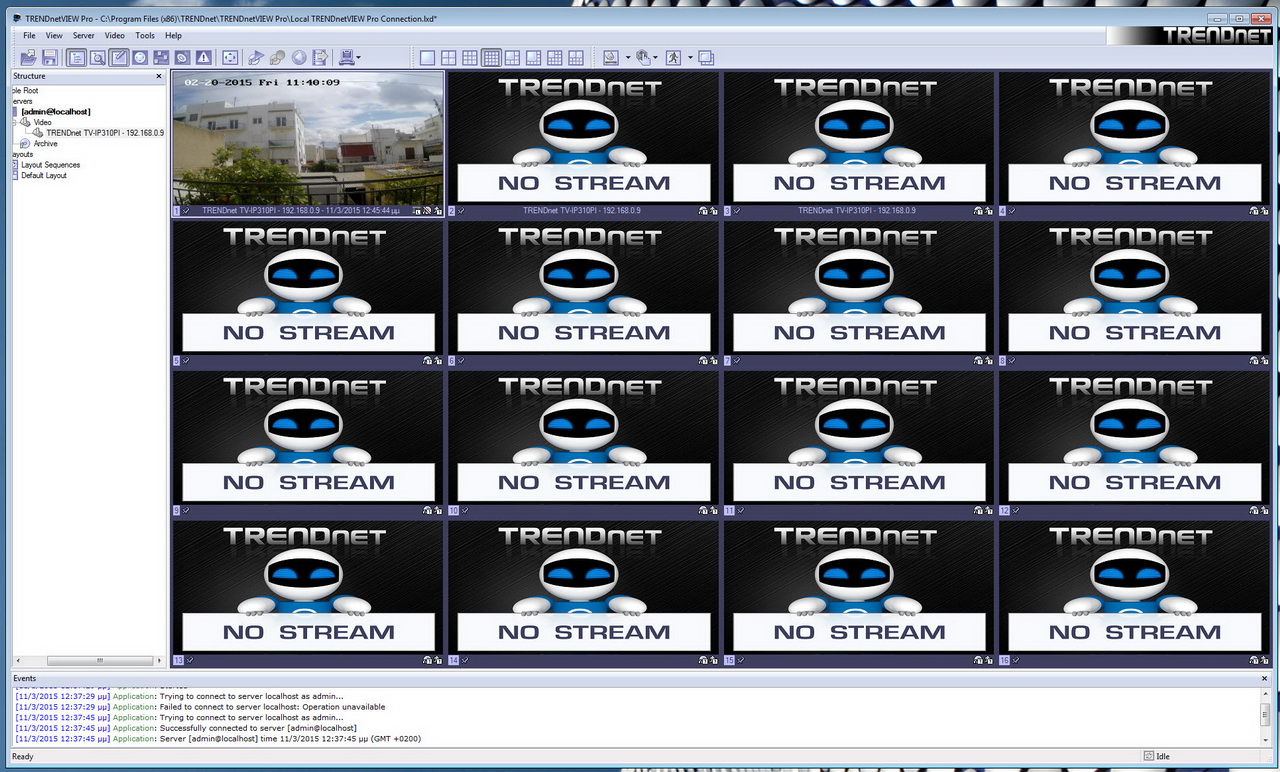This screenshot has height=772, width=1280.
Task: Click the round back arrow icon
Action: pos(299,58)
